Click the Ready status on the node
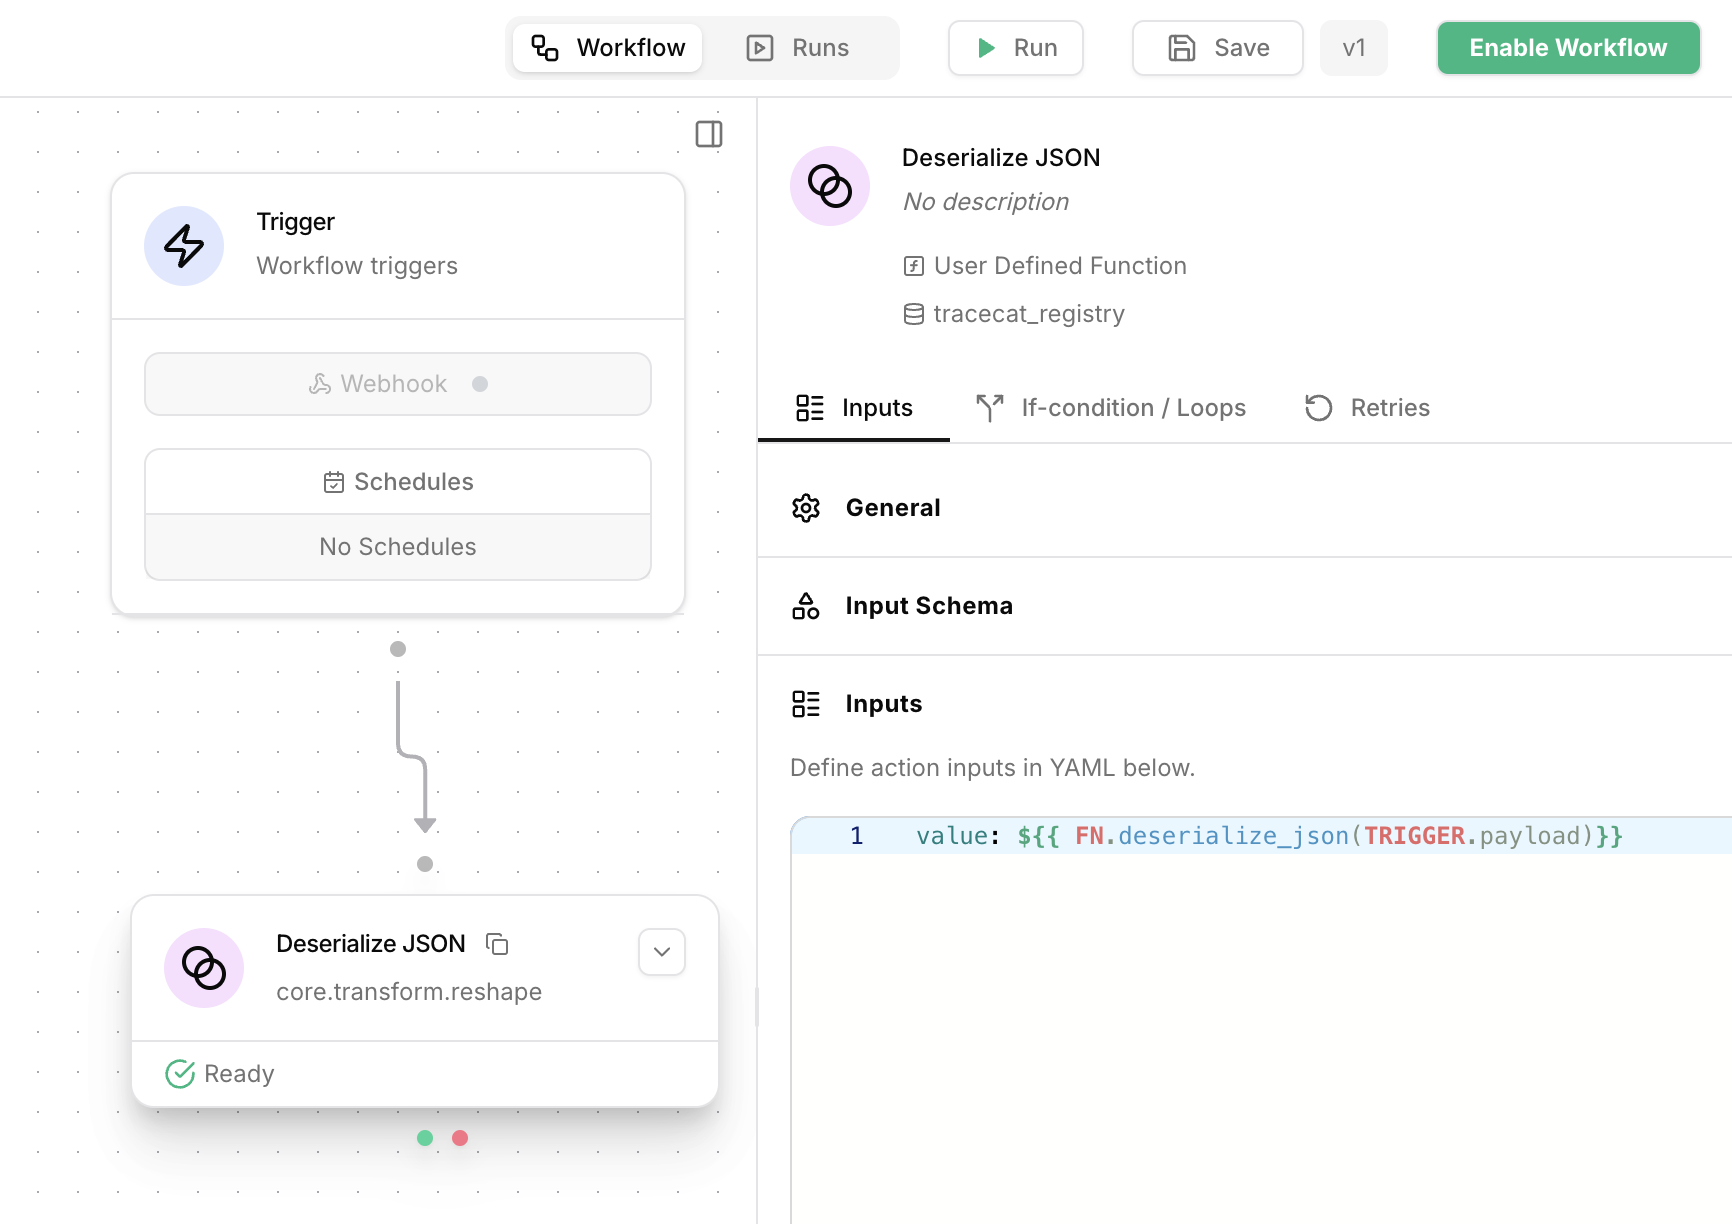This screenshot has height=1224, width=1732. tap(220, 1073)
